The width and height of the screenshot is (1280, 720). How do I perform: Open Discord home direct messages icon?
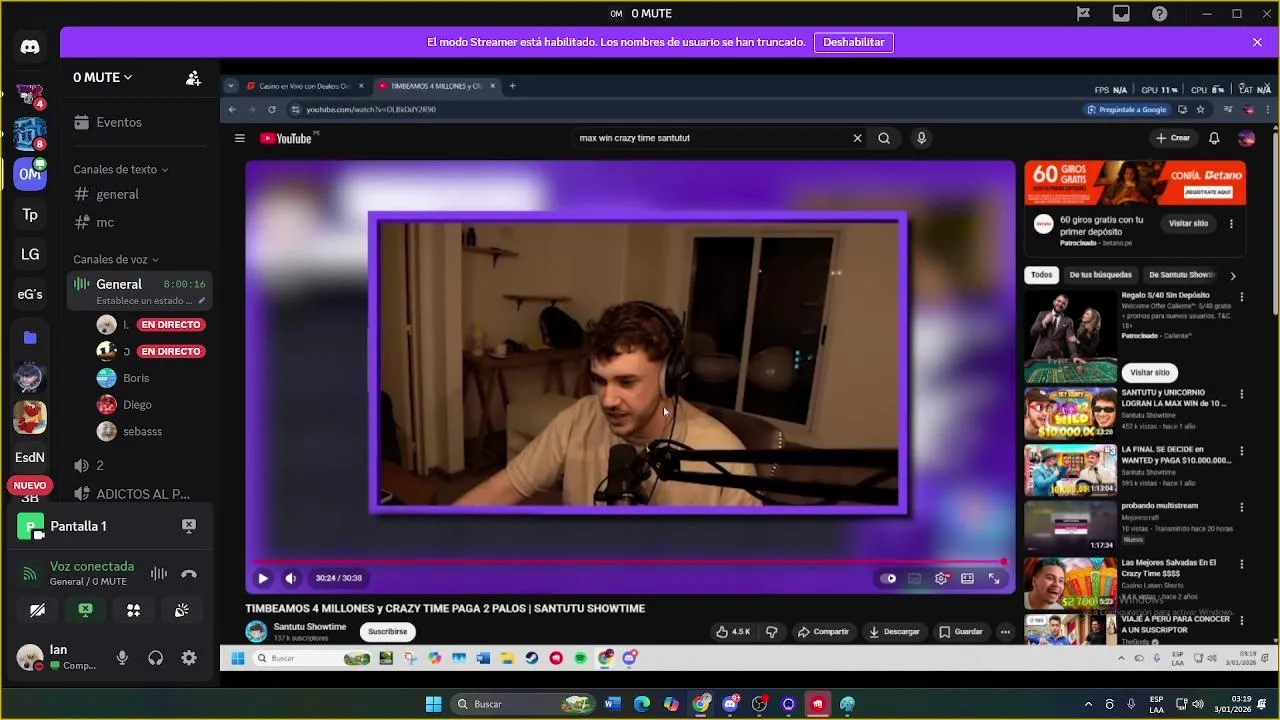coord(30,47)
